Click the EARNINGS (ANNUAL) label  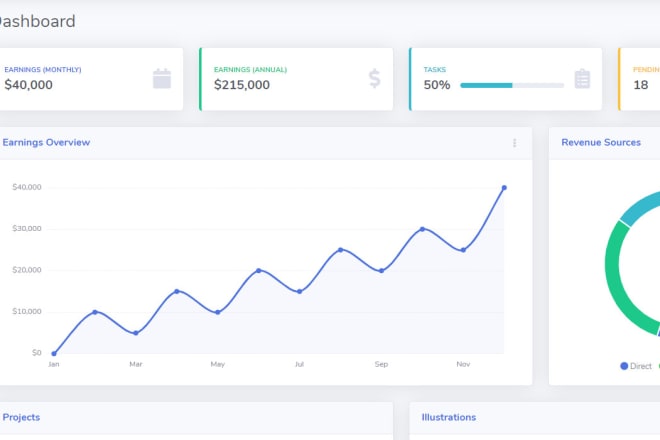[250, 69]
